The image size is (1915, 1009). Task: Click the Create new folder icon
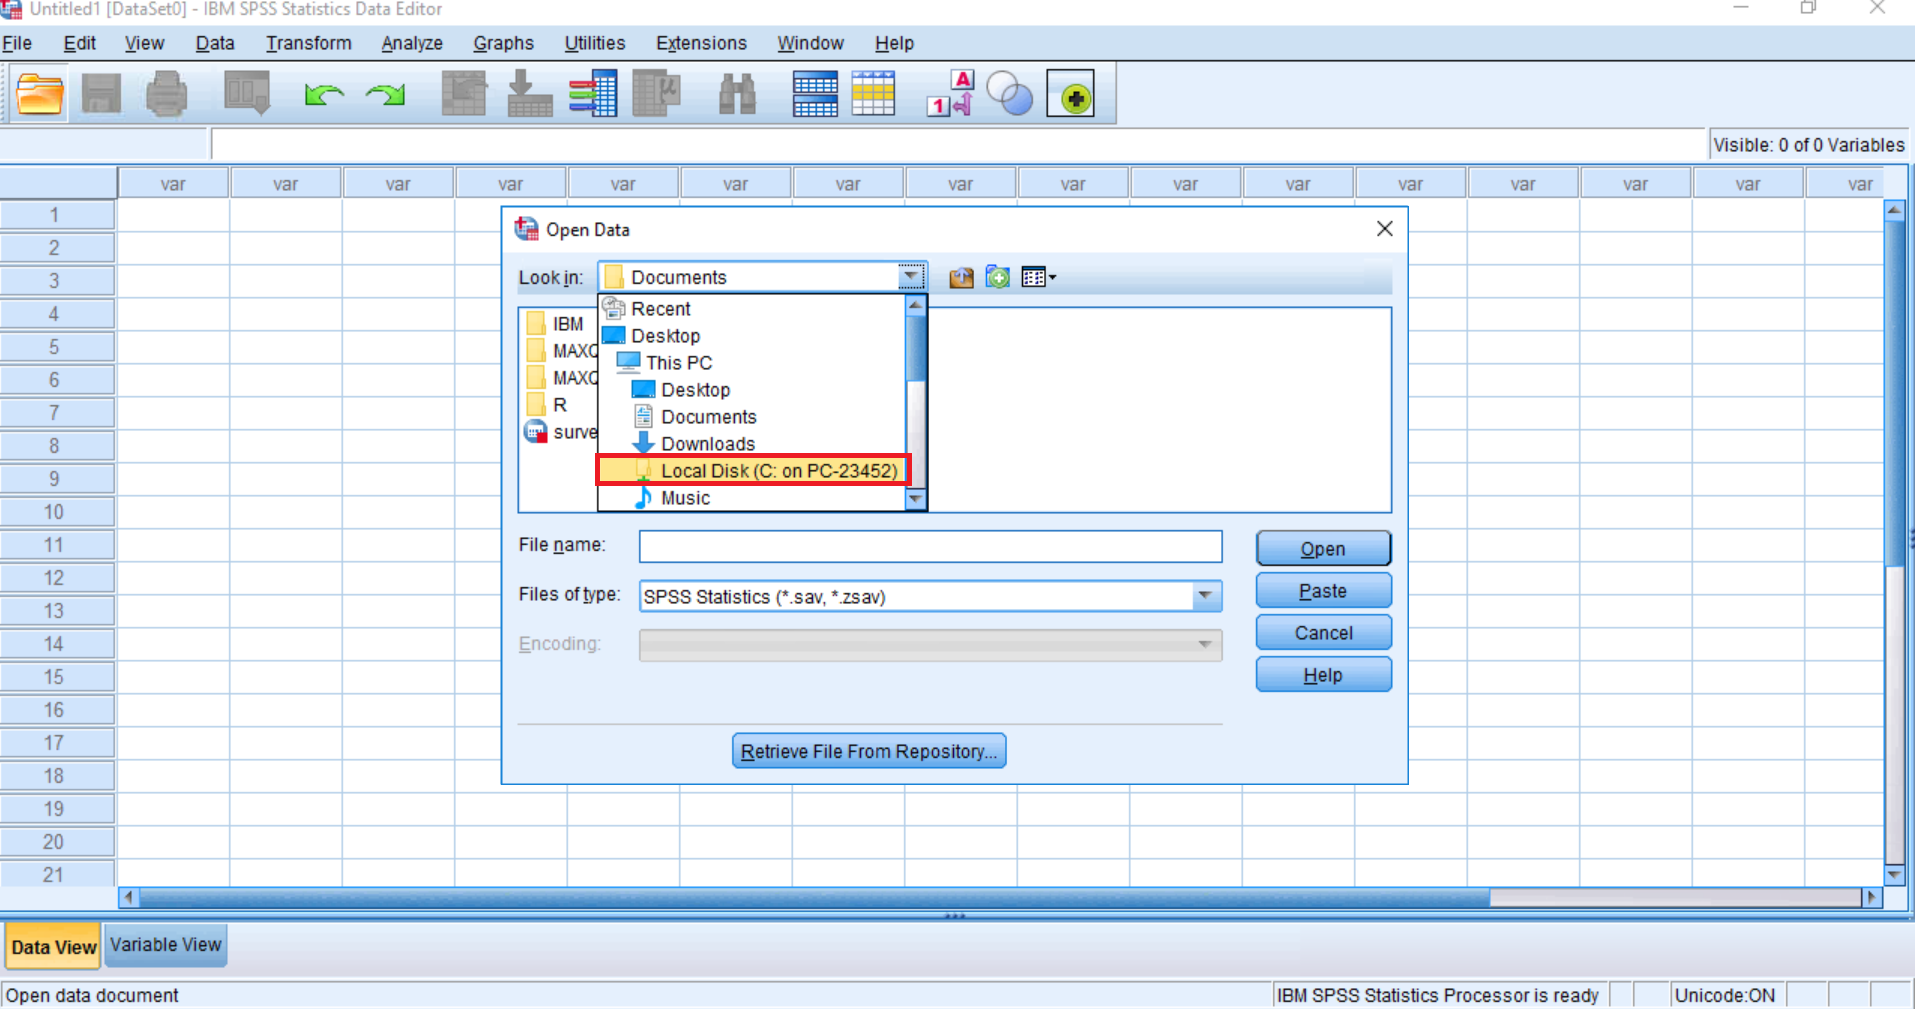tap(997, 277)
